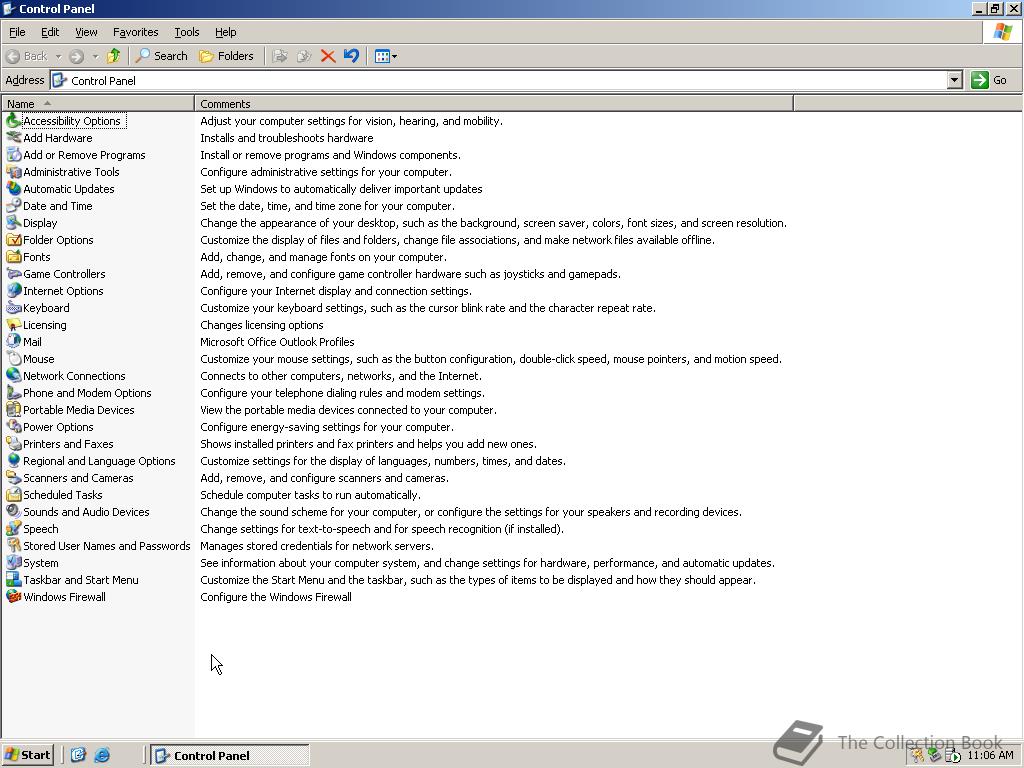Click 'Microsoft Office Outlook Profiles' comment
Viewport: 1024px width, 768px height.
(x=277, y=342)
